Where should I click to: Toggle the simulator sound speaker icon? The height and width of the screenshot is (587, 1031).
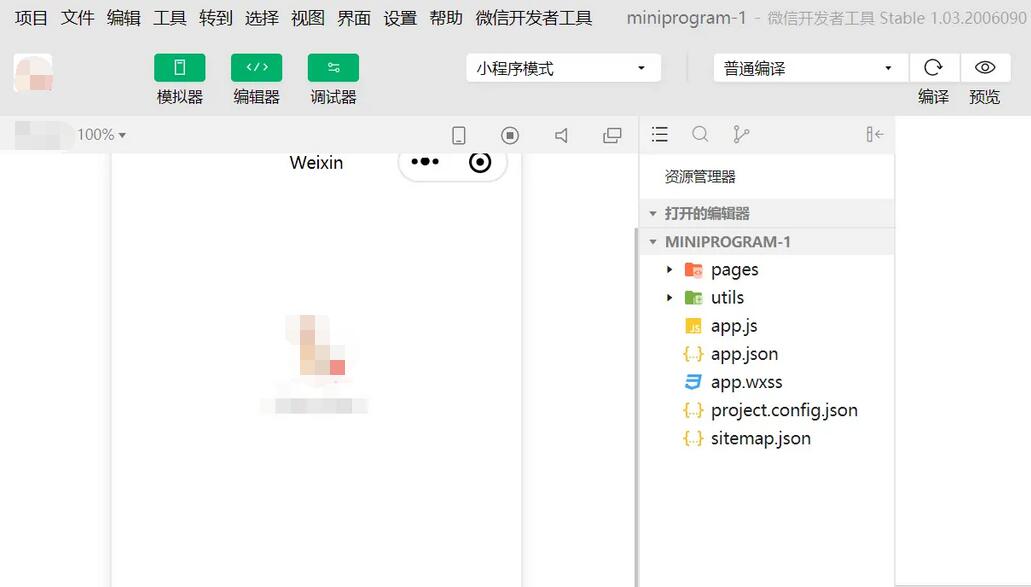(561, 135)
